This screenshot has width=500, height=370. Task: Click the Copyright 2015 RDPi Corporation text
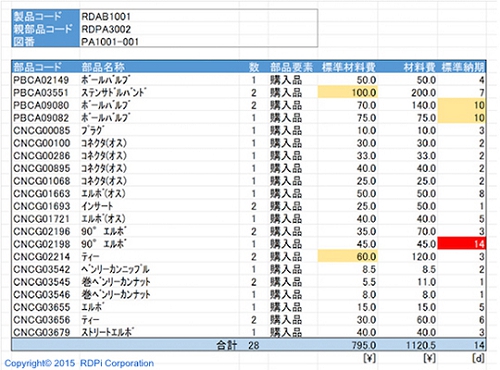pyautogui.click(x=79, y=363)
